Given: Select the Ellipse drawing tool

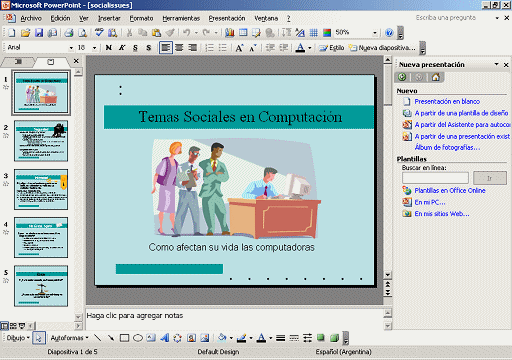Looking at the screenshot, I should pos(138,338).
